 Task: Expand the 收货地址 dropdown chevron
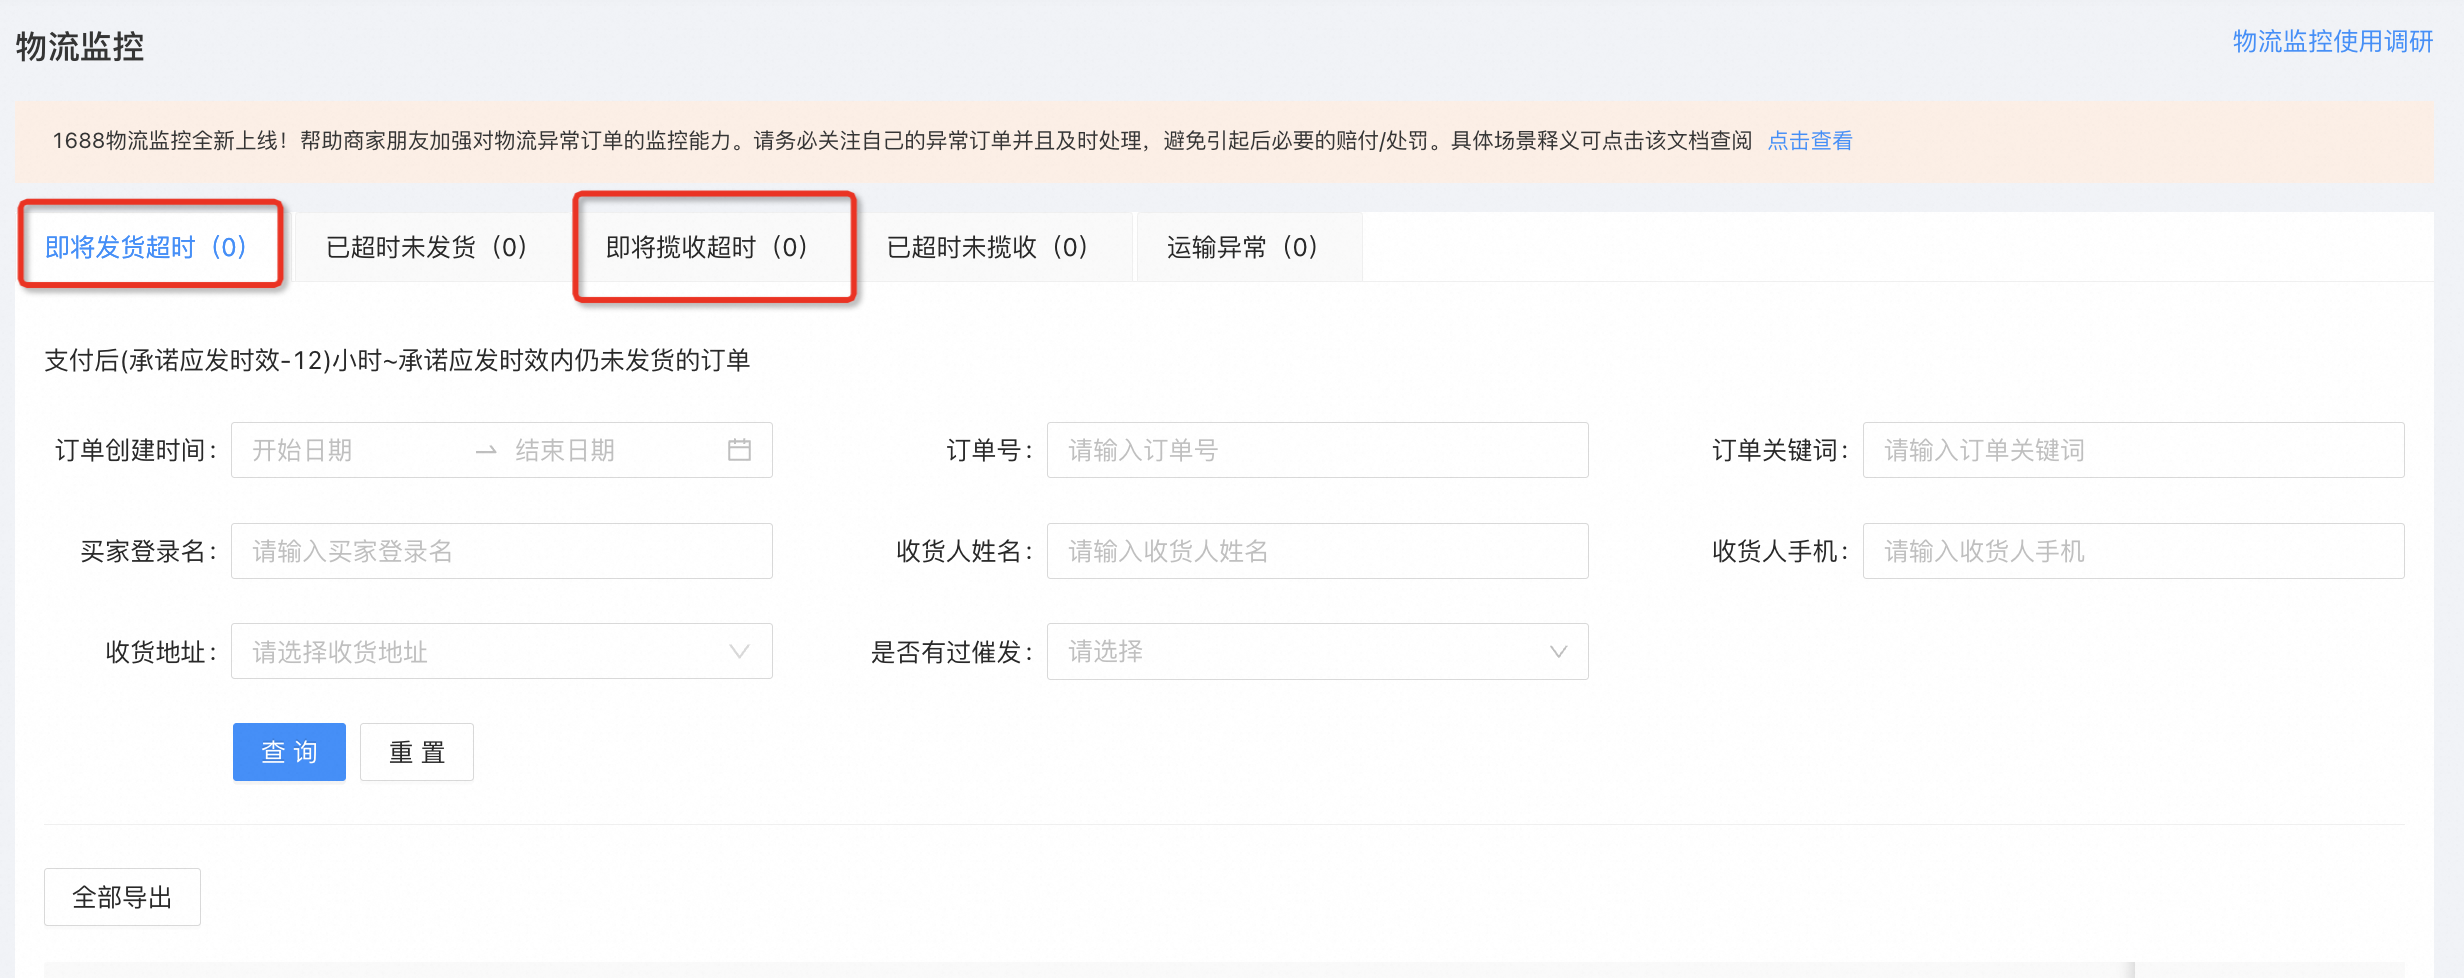tap(739, 652)
